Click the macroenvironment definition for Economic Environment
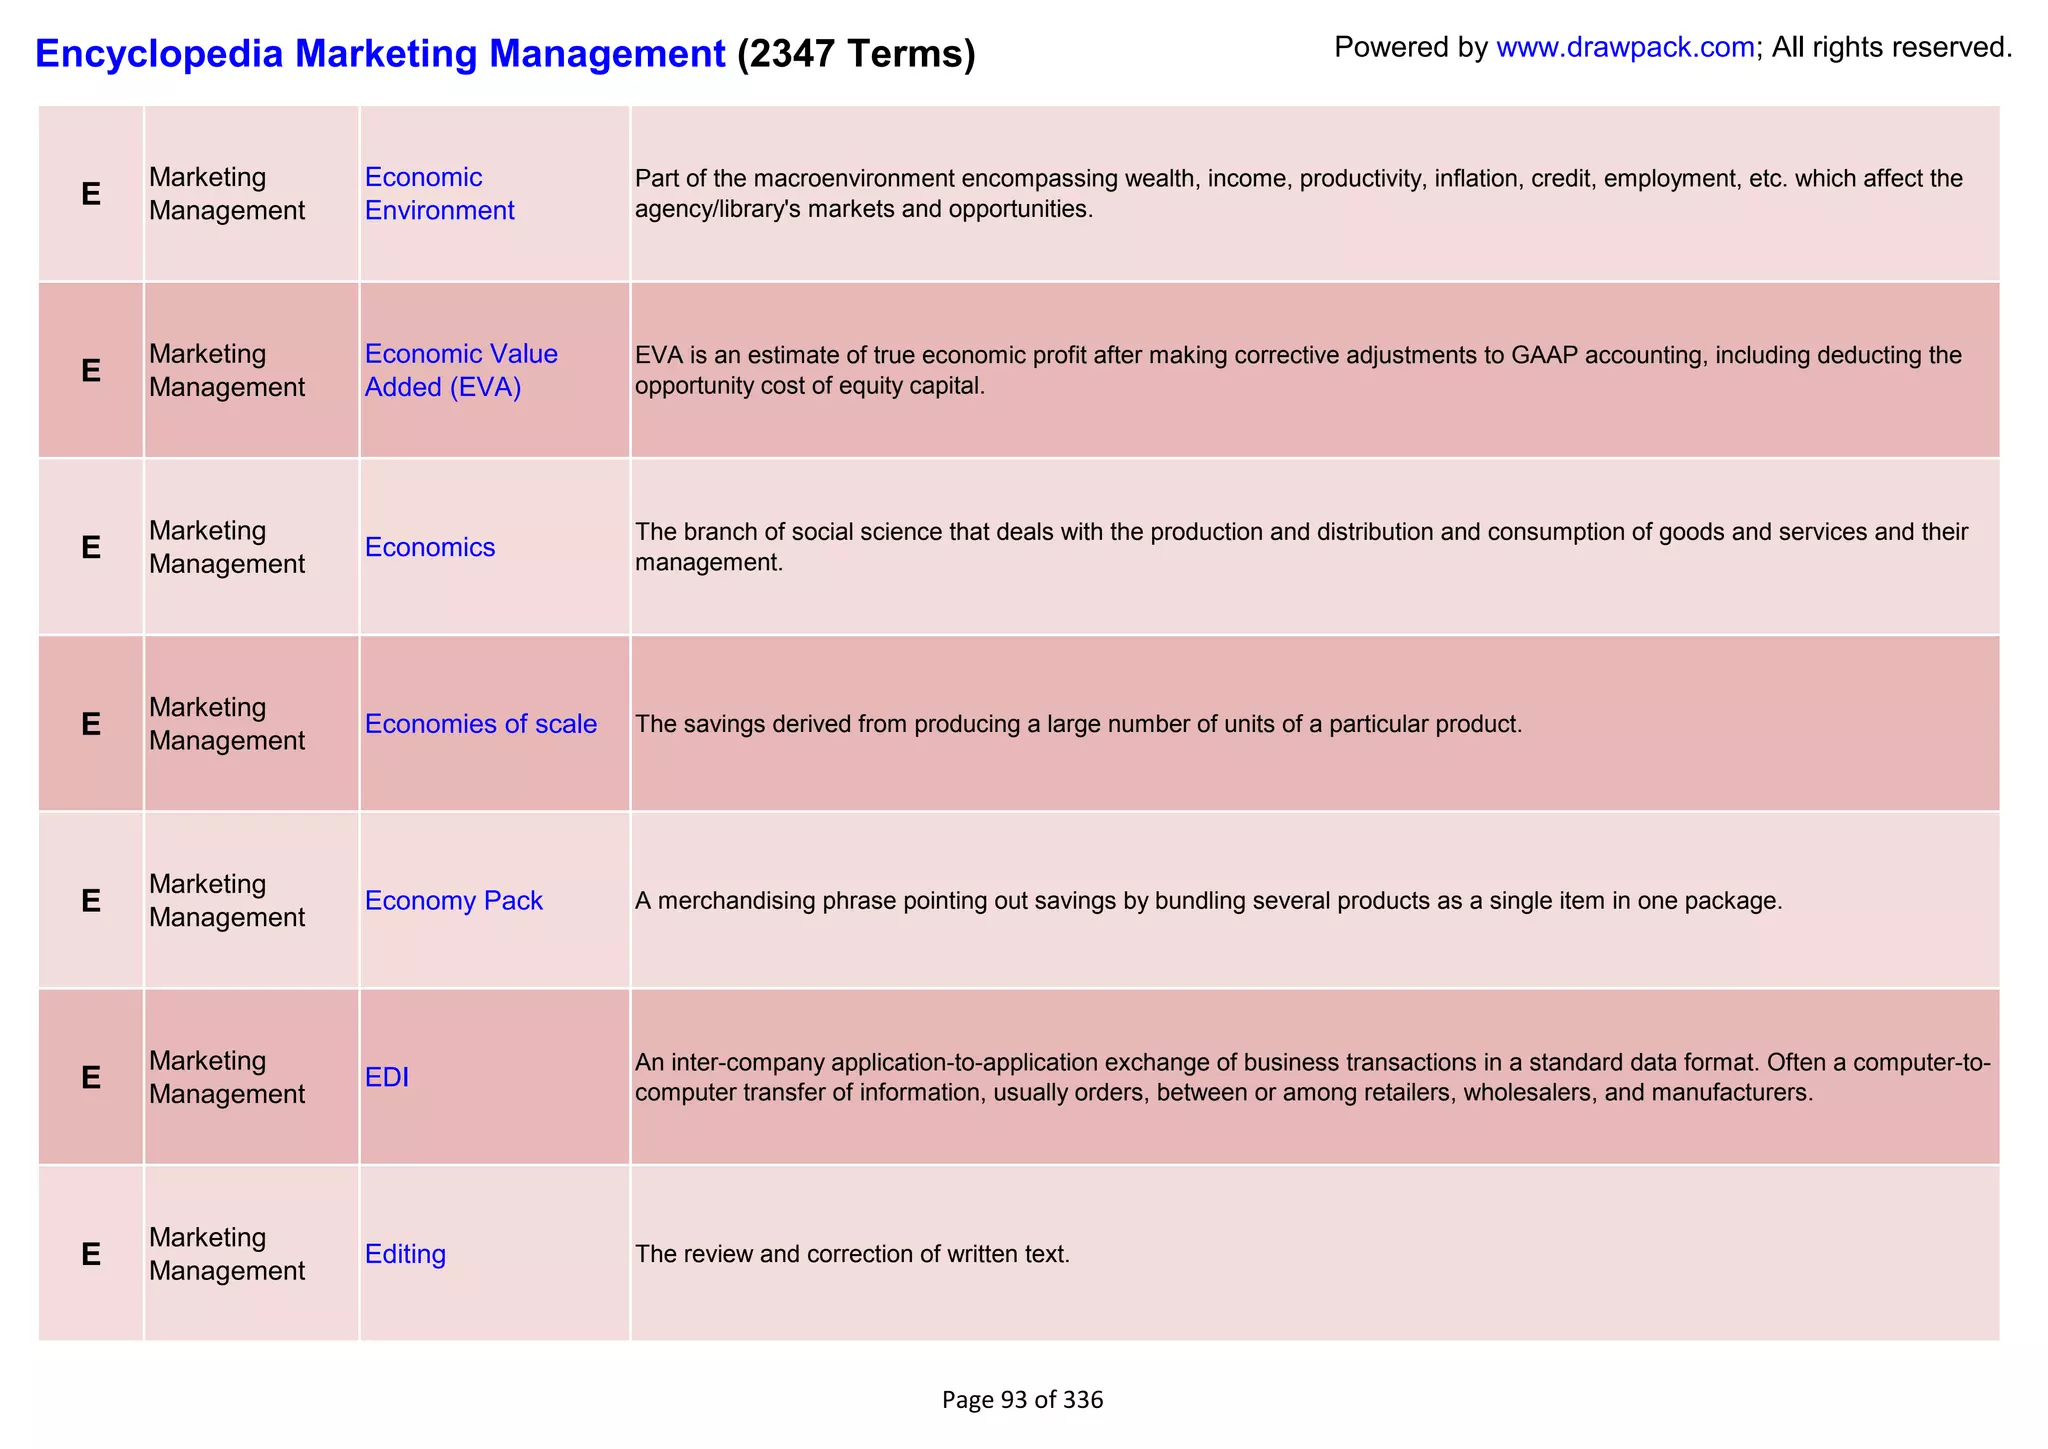Image resolution: width=2048 pixels, height=1449 pixels. tap(1299, 193)
